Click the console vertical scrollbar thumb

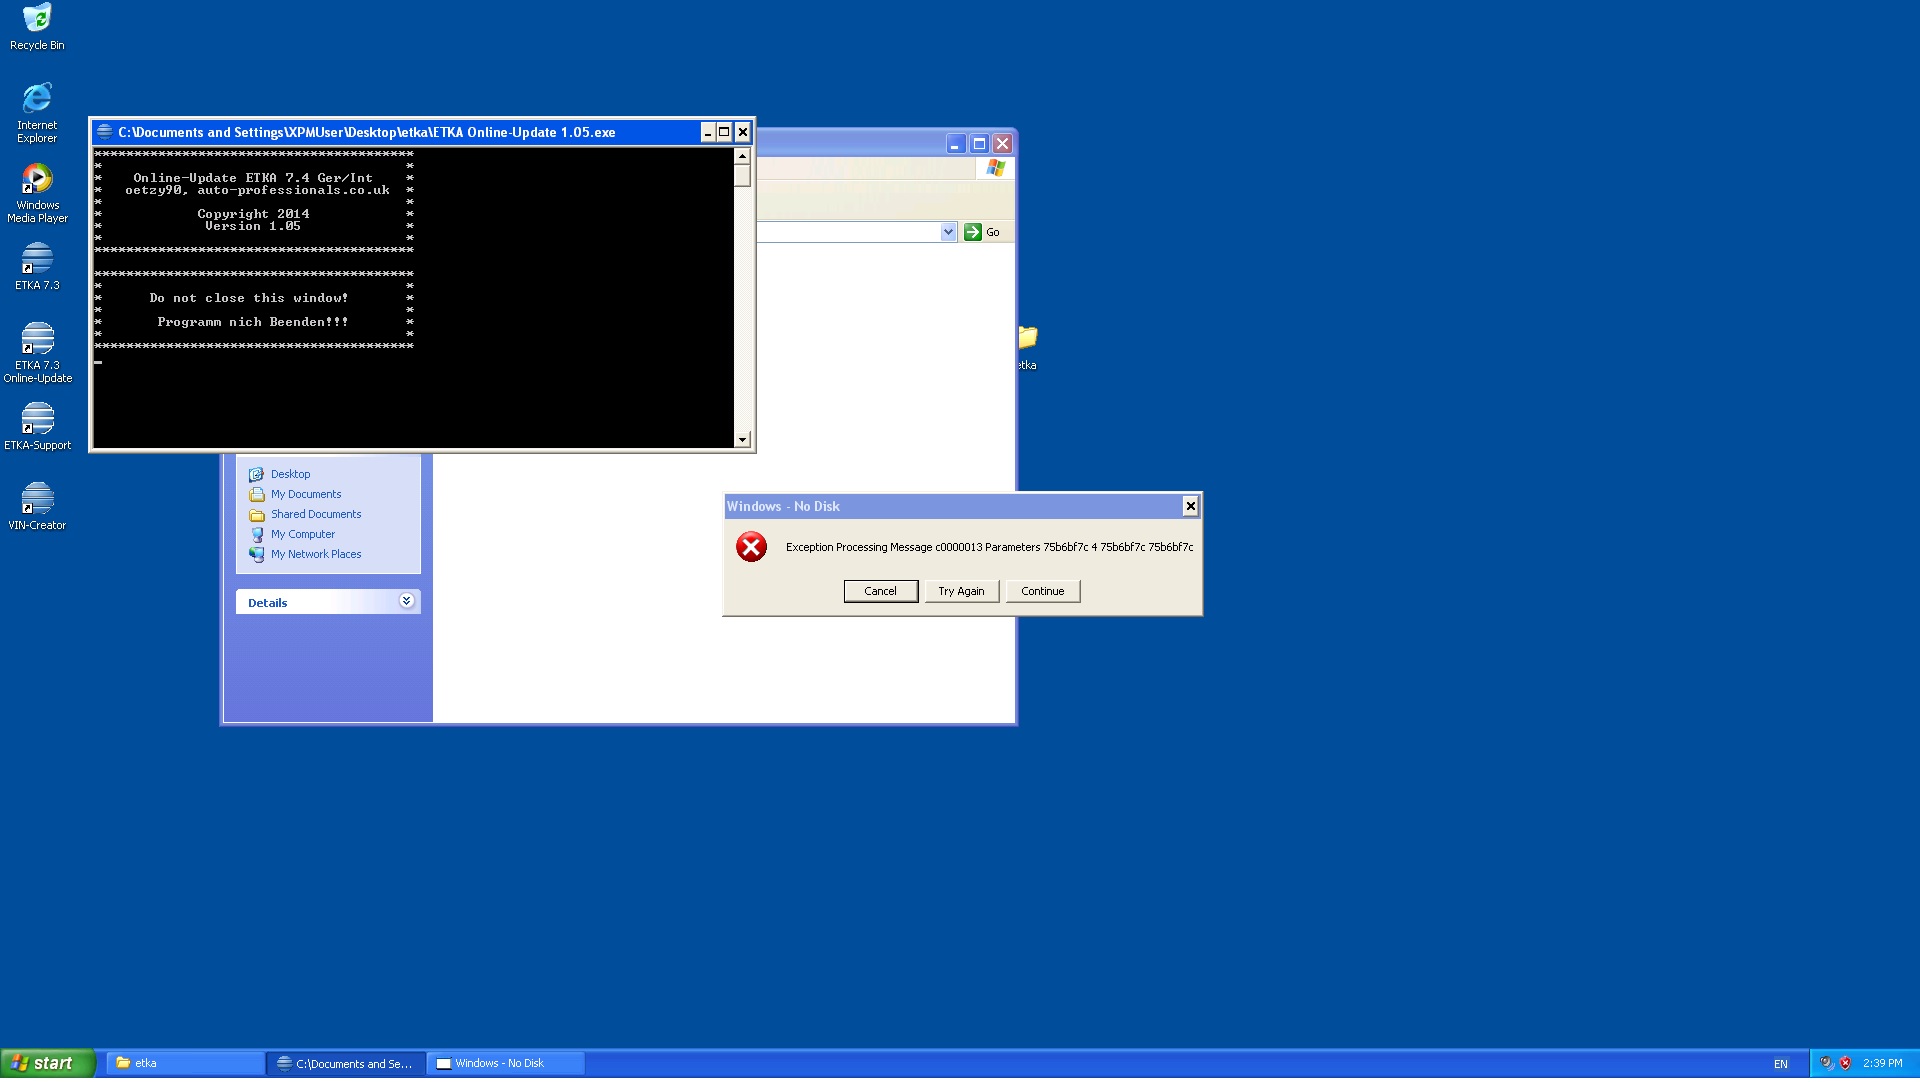[742, 176]
